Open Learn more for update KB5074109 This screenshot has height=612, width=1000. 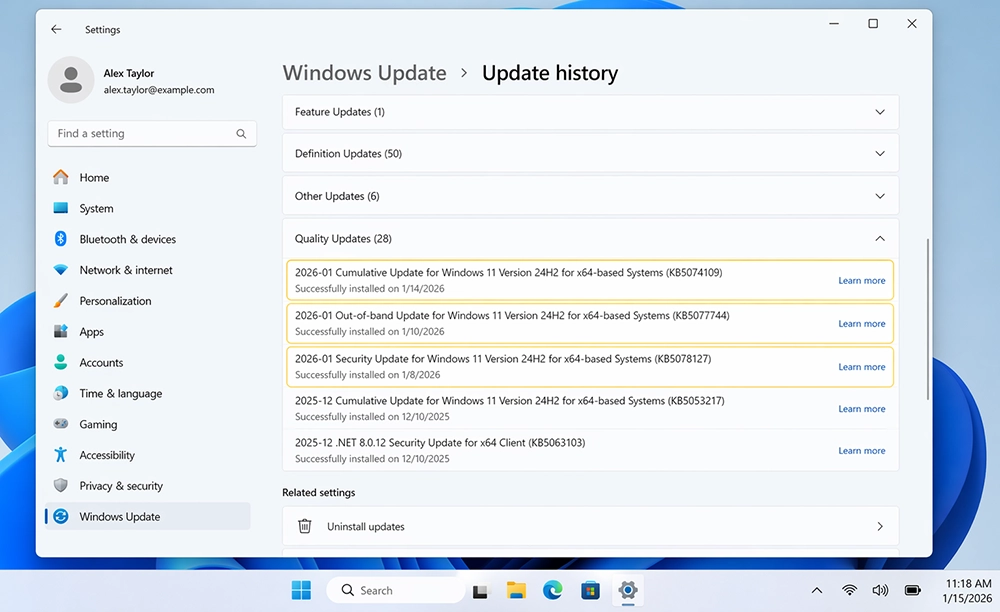pyautogui.click(x=861, y=280)
